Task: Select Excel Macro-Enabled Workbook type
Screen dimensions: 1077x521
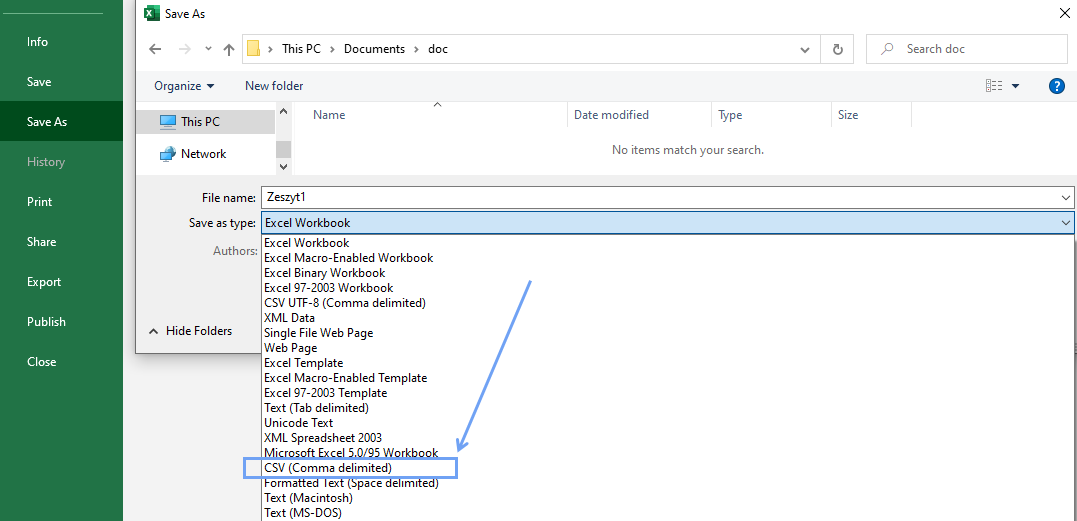Action: (x=348, y=258)
